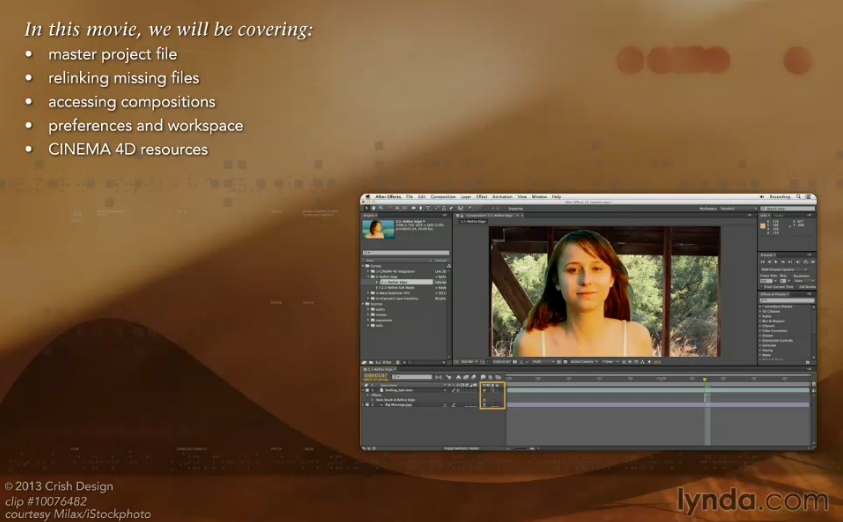Click the graph editor icon in timeline header
Screen dimensions: 843x522
[x=497, y=377]
